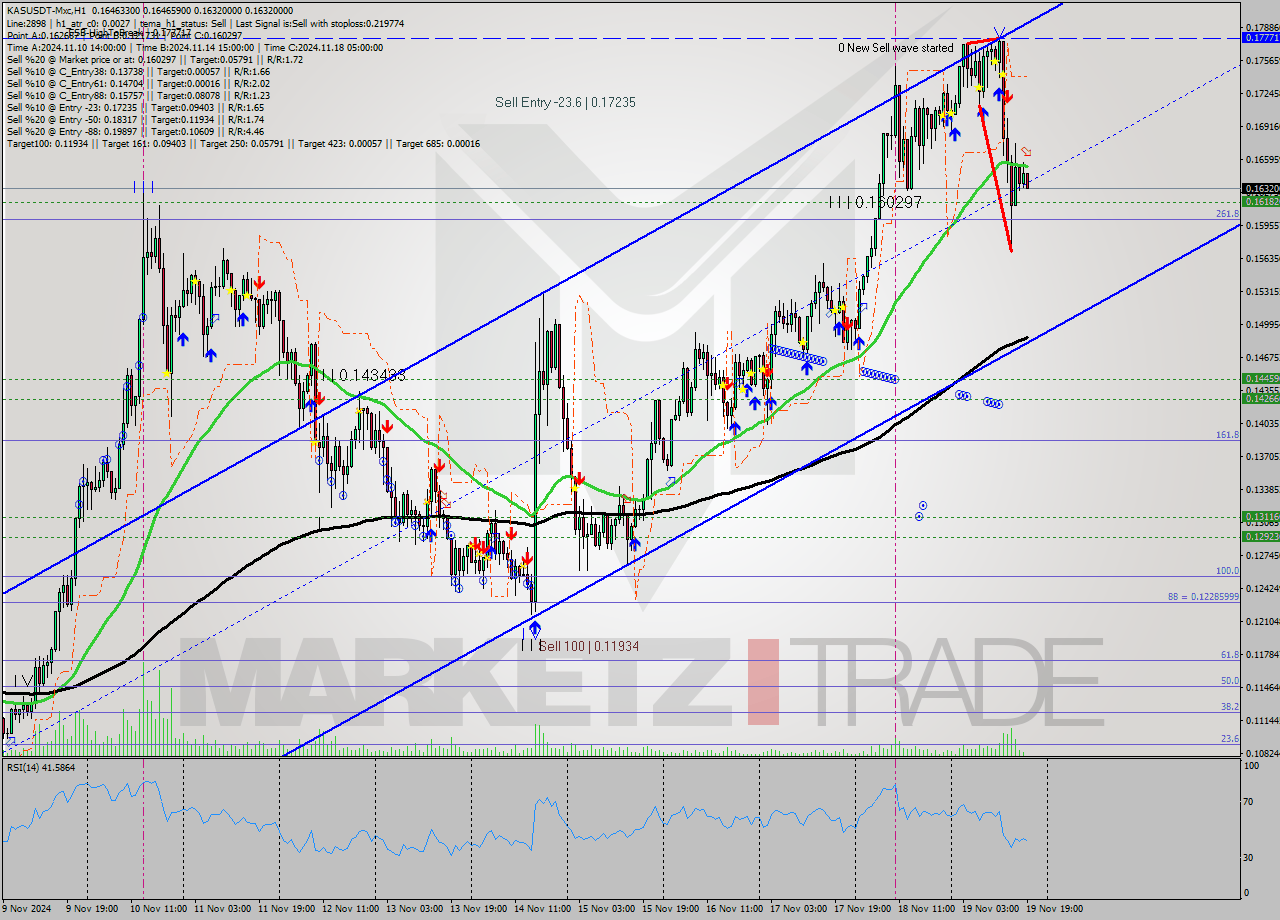1280x920 pixels.
Task: Click the 'Sell 100 | 0.11934' label
Action: (x=589, y=647)
